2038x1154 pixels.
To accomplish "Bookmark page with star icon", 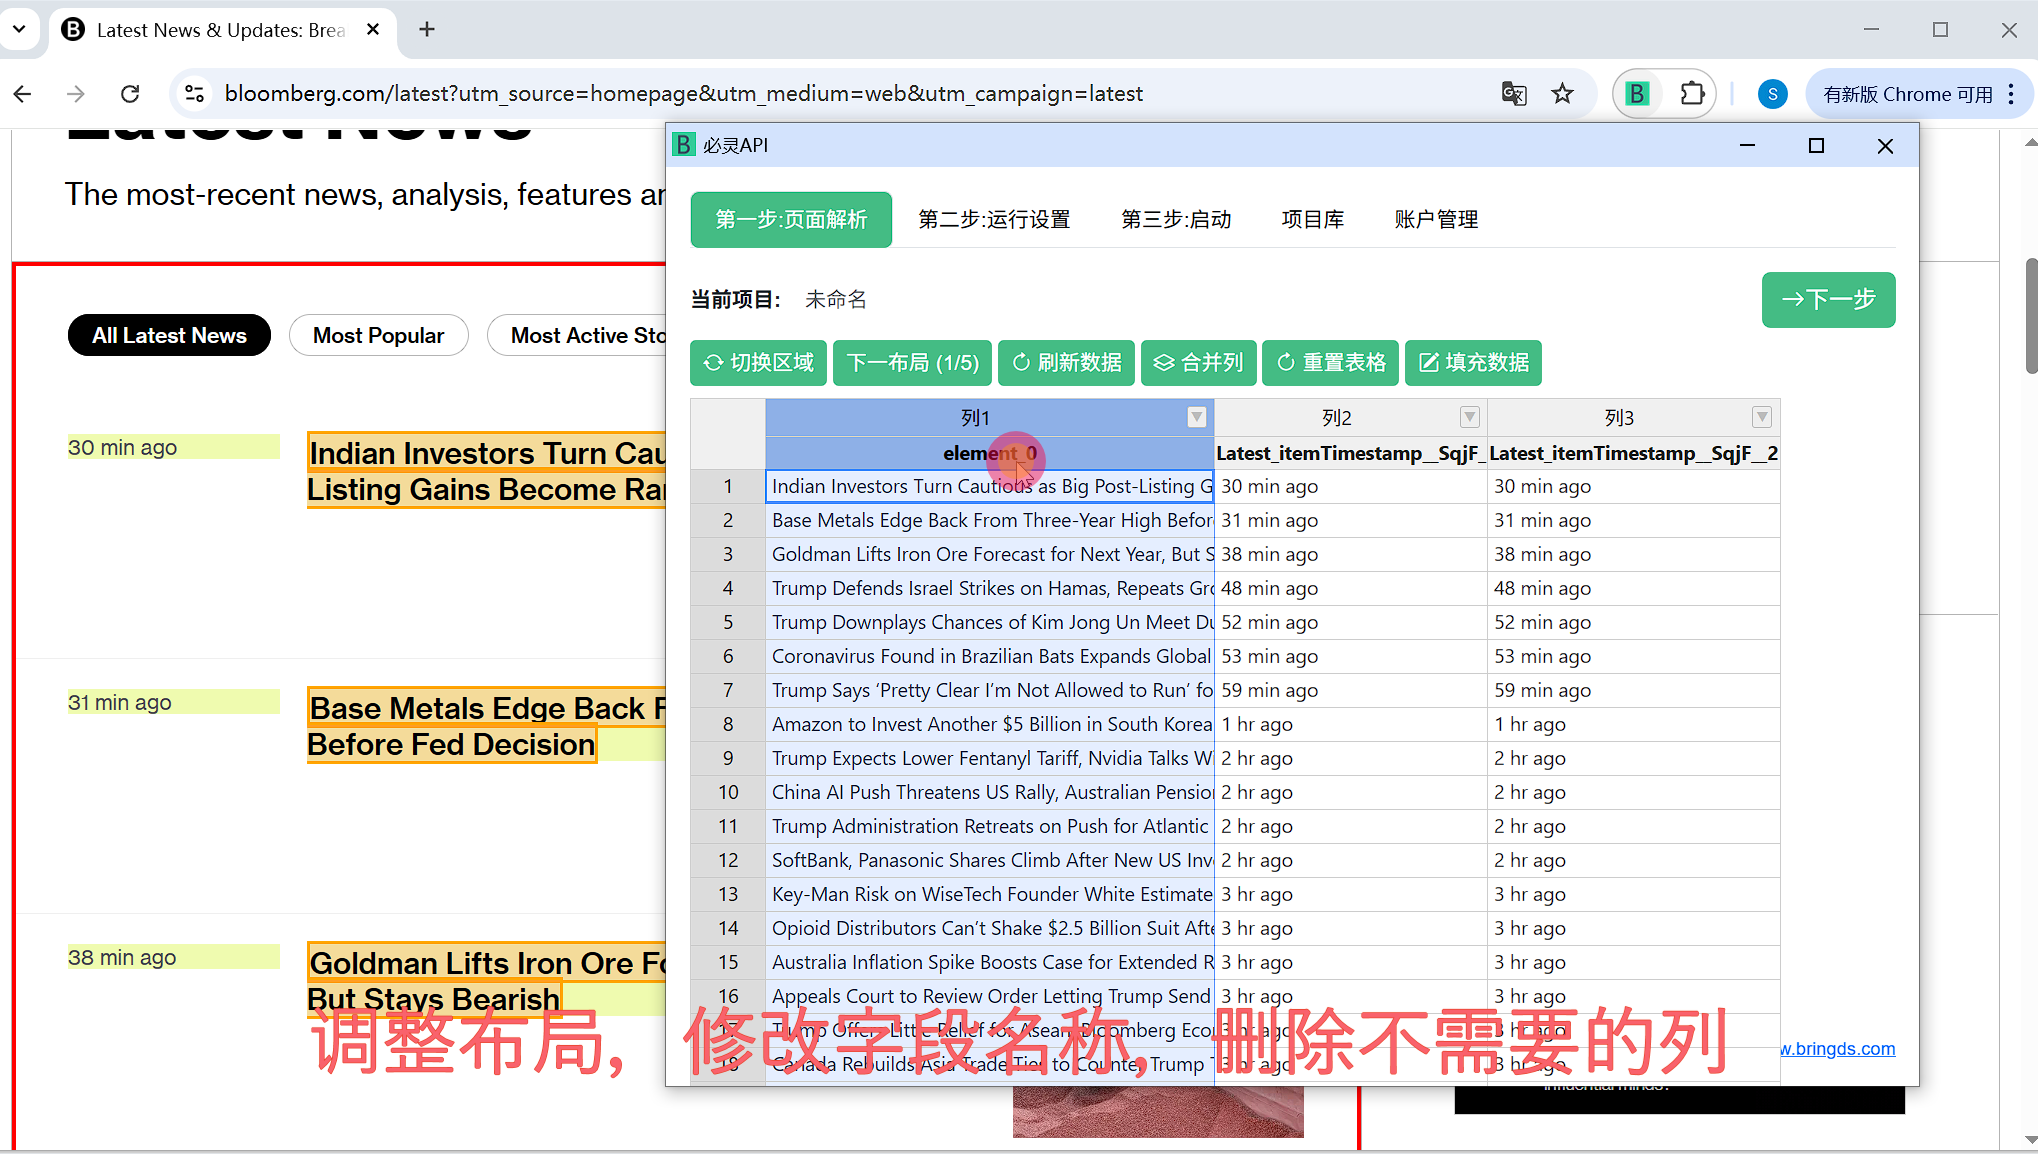I will (x=1562, y=94).
